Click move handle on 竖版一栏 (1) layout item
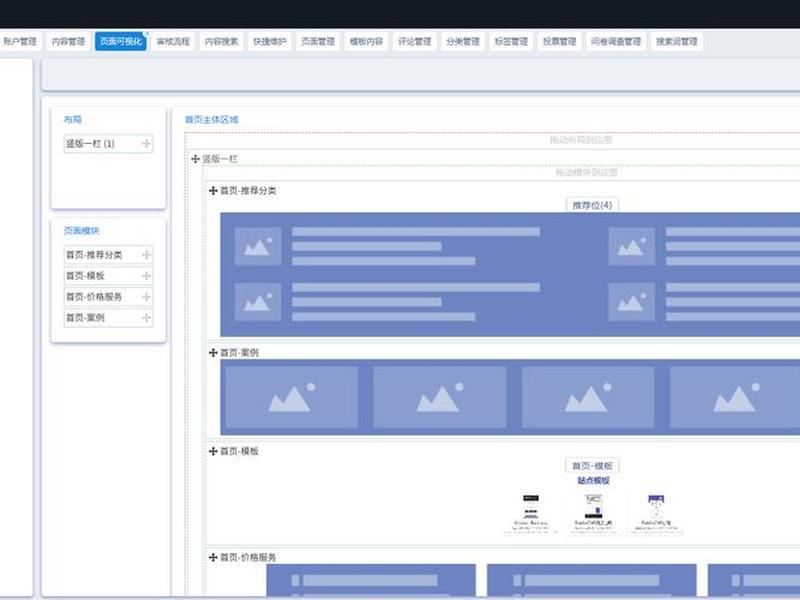The height and width of the screenshot is (600, 800). coord(146,144)
